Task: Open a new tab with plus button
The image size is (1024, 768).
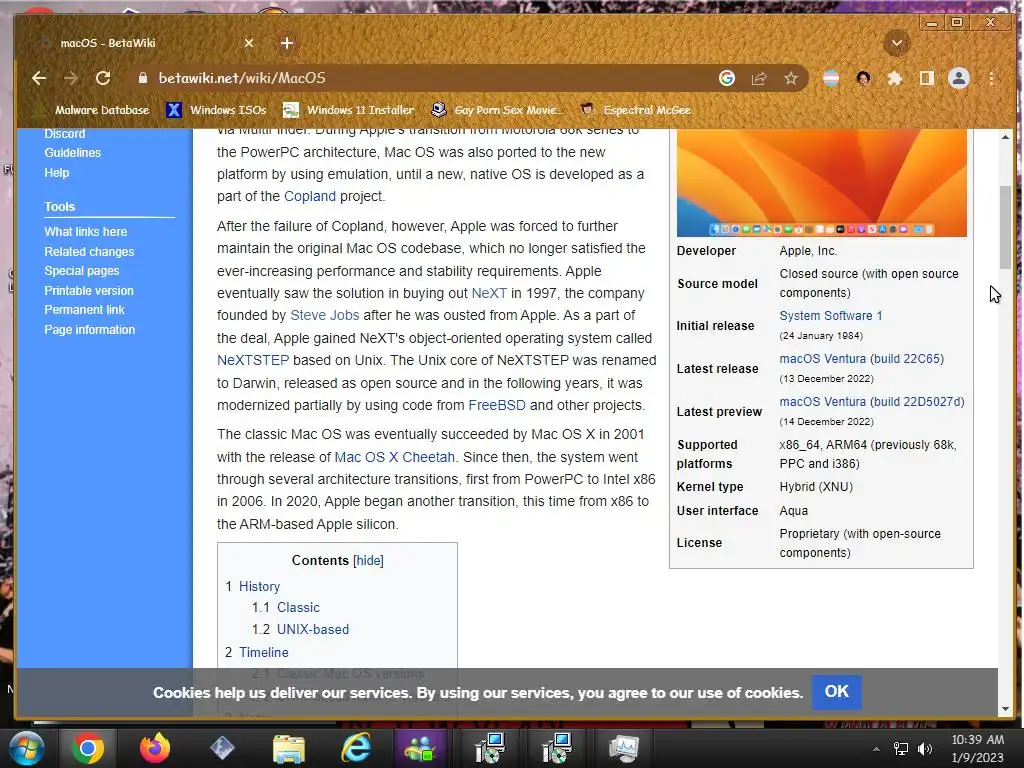Action: 287,43
